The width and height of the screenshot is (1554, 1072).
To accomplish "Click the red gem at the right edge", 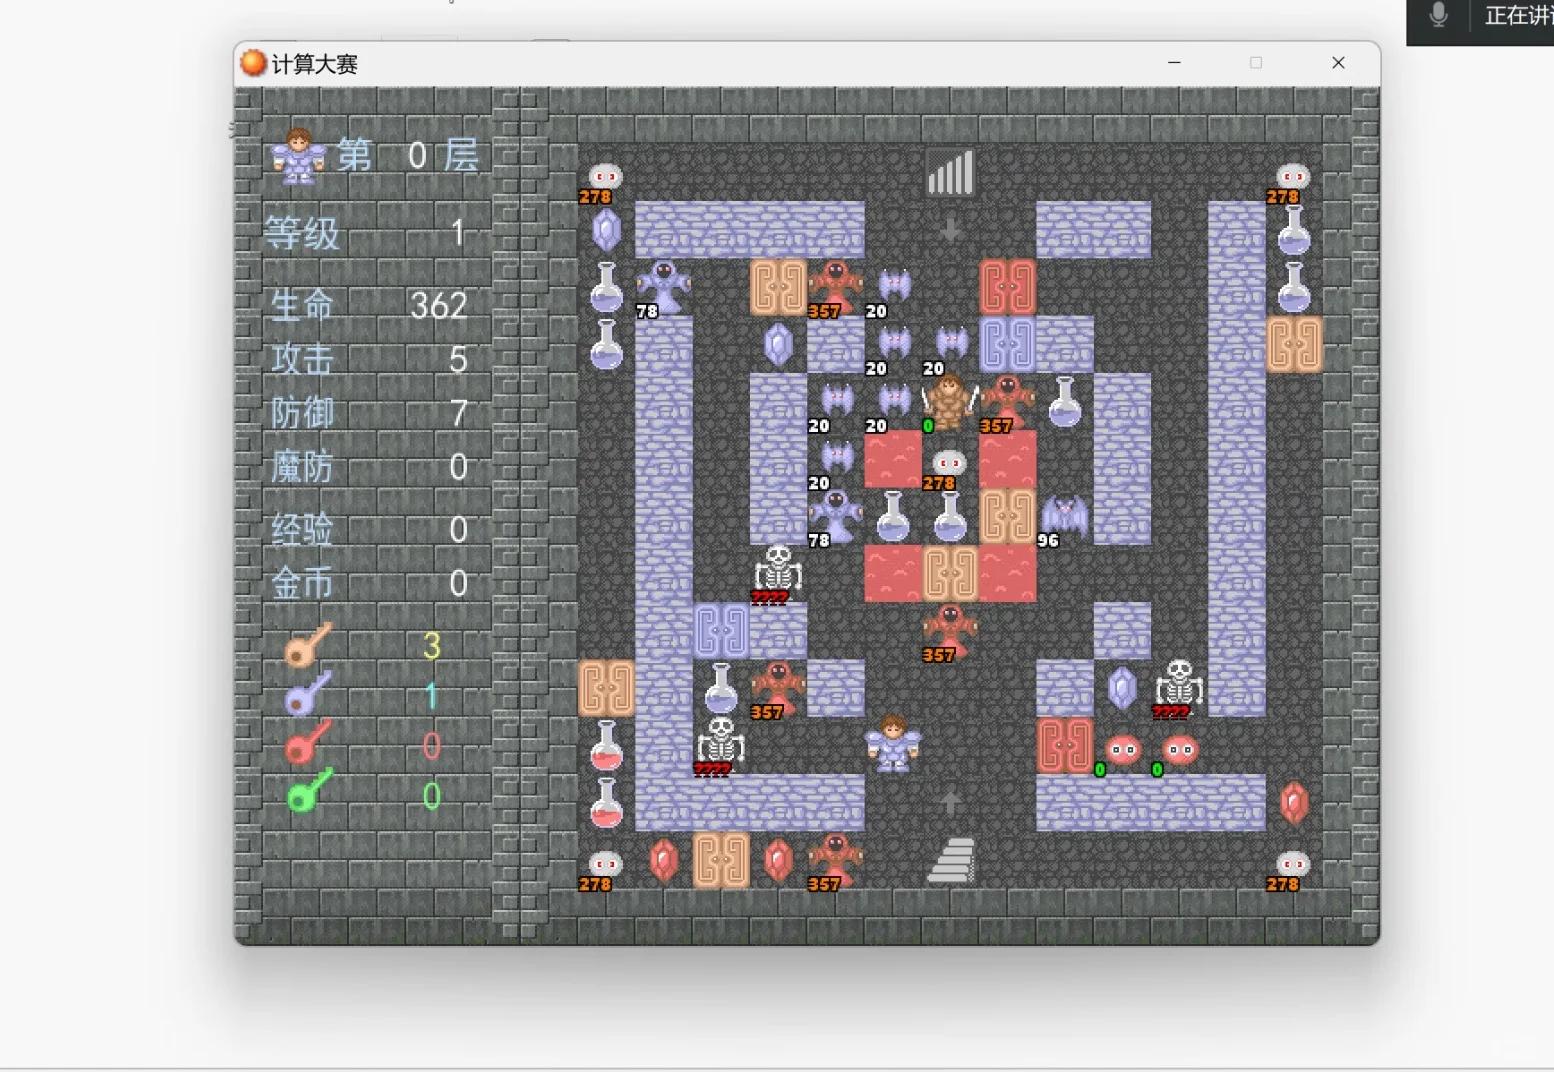I will pyautogui.click(x=1293, y=802).
